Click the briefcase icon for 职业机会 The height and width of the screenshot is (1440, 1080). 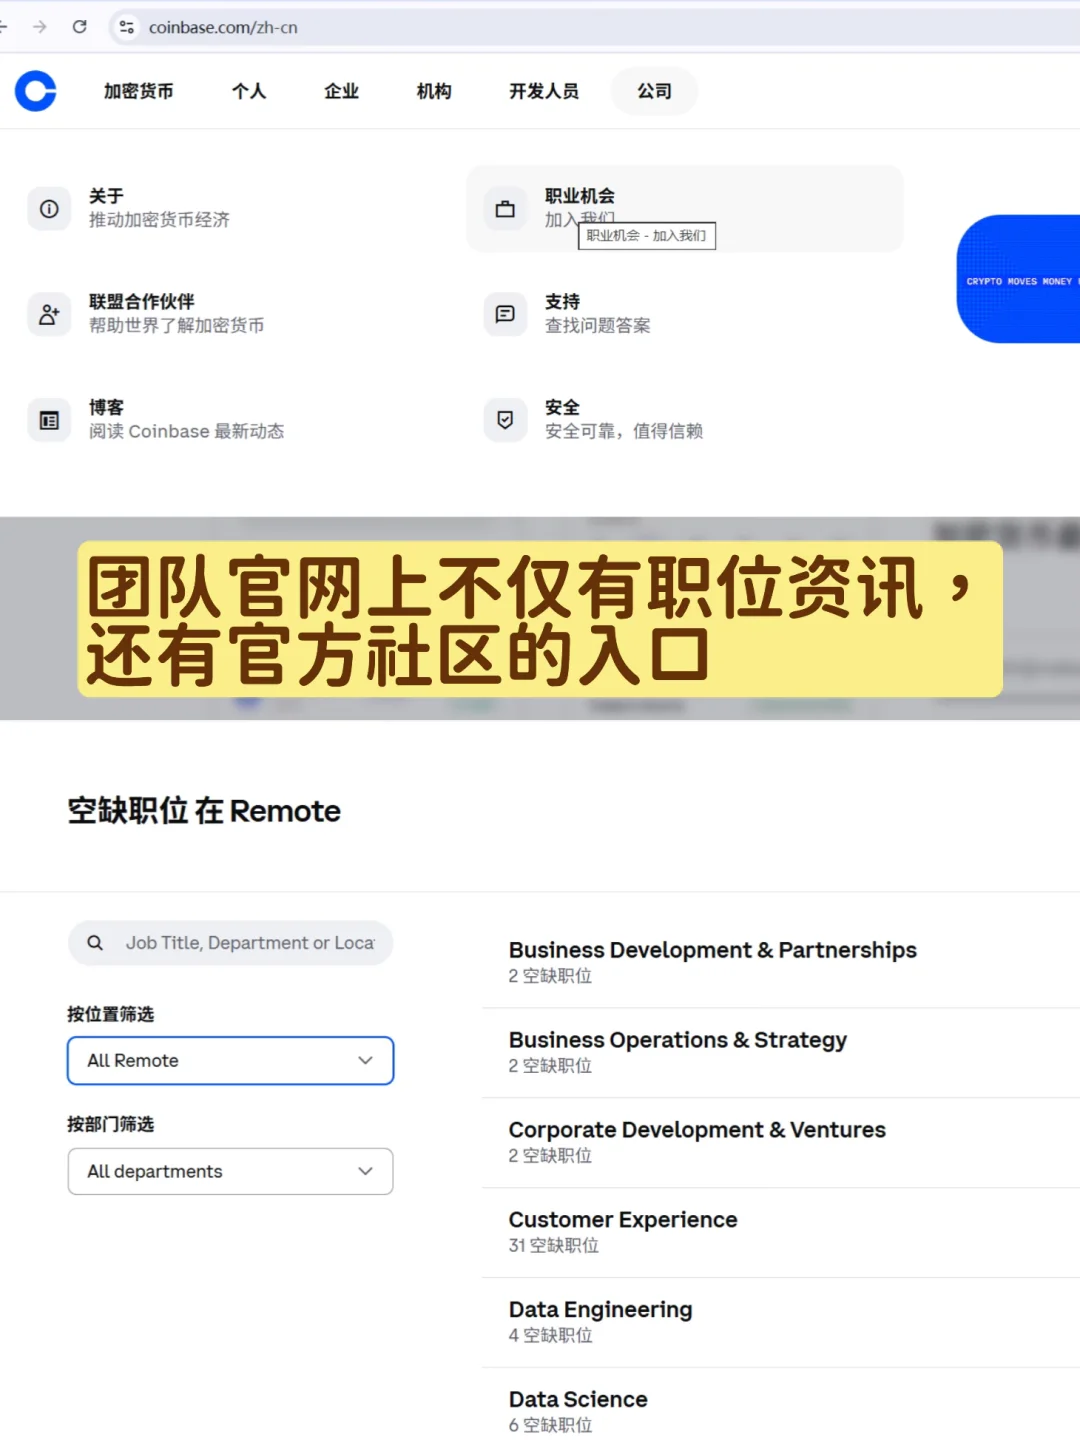[505, 209]
